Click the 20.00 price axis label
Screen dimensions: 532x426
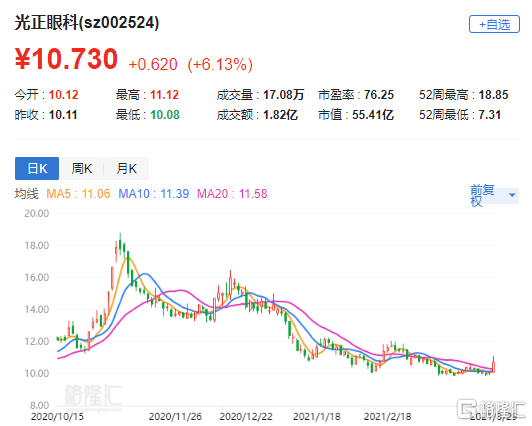(36, 213)
